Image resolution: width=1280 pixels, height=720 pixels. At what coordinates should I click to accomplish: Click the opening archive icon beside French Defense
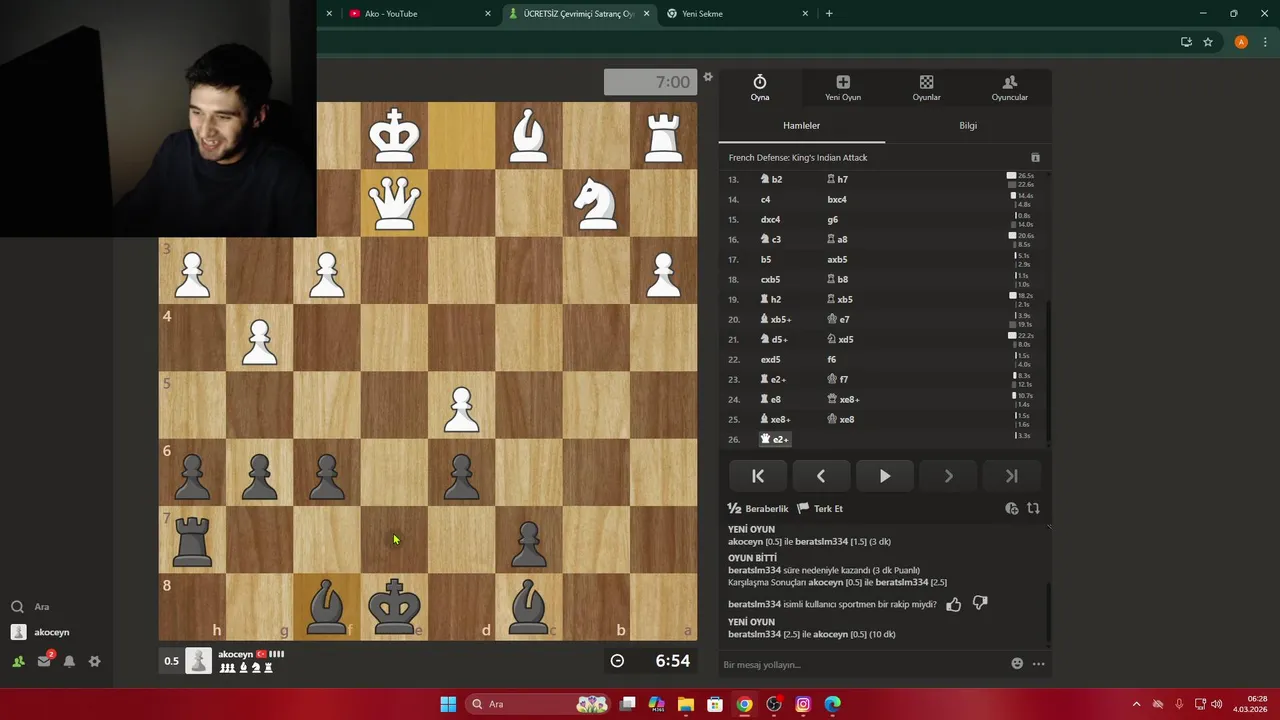pos(1035,158)
